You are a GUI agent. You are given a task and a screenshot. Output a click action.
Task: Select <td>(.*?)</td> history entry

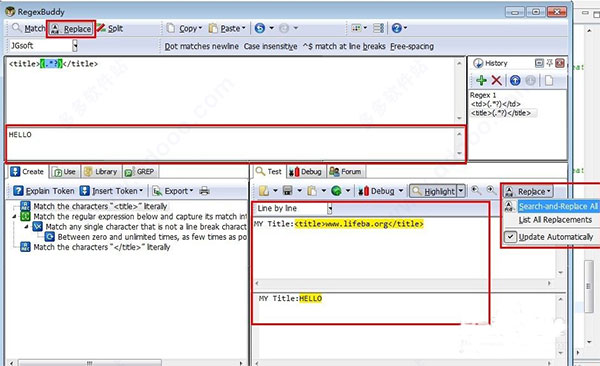tap(496, 104)
